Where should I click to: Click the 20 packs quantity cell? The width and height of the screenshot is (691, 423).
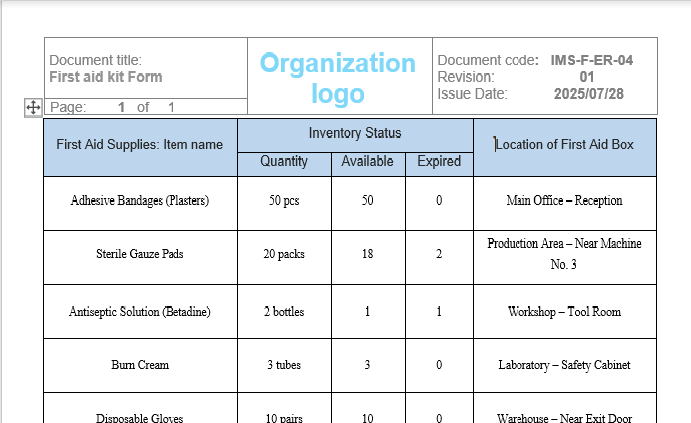pyautogui.click(x=284, y=255)
